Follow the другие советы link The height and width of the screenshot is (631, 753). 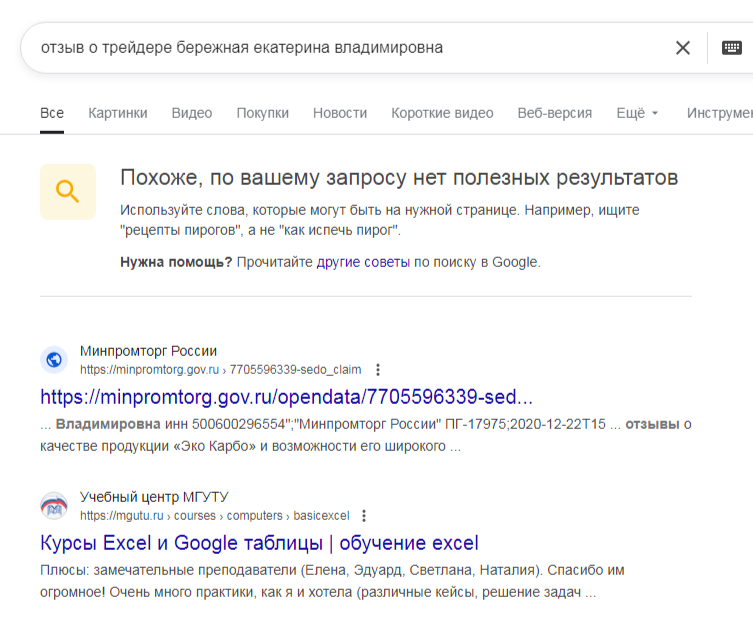363,262
